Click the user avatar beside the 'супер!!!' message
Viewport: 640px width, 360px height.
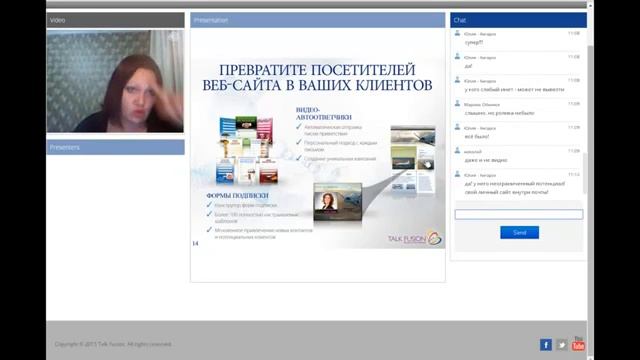(457, 33)
